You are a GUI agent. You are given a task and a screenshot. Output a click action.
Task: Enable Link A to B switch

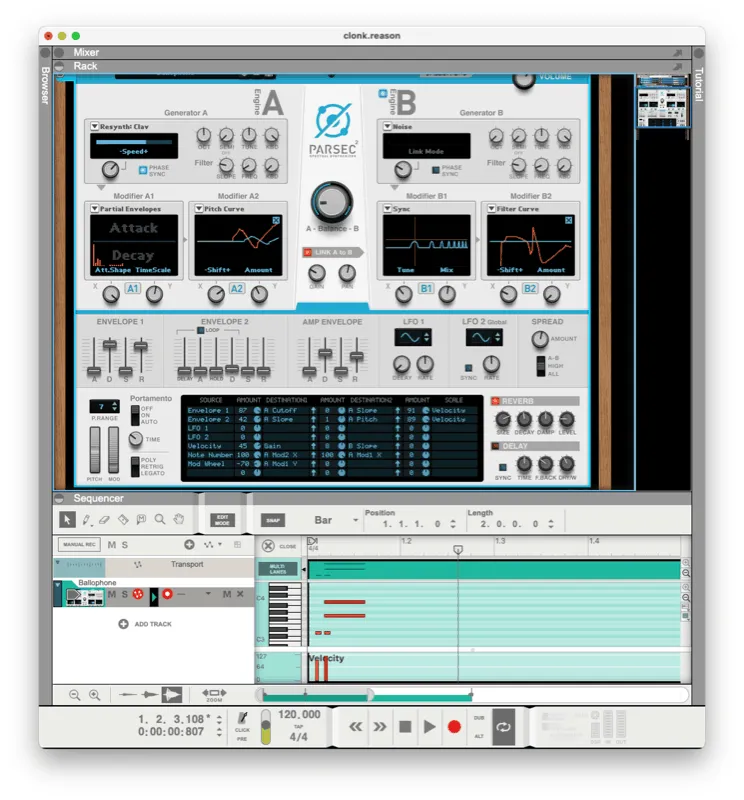[309, 252]
